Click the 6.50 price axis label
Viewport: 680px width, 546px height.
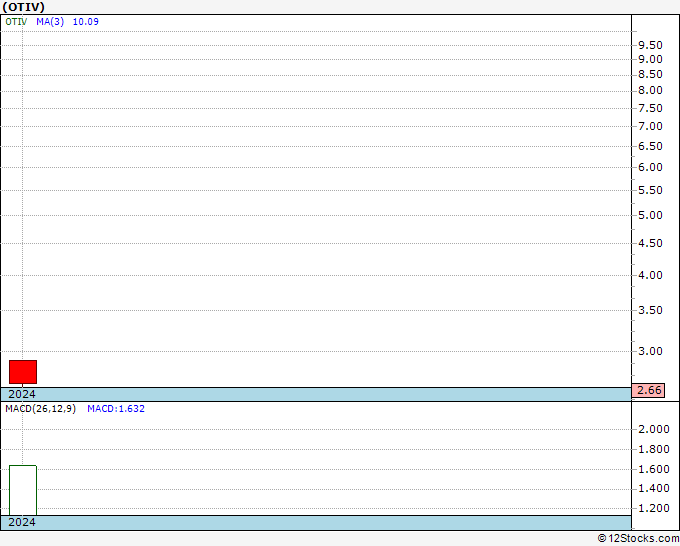[x=650, y=146]
